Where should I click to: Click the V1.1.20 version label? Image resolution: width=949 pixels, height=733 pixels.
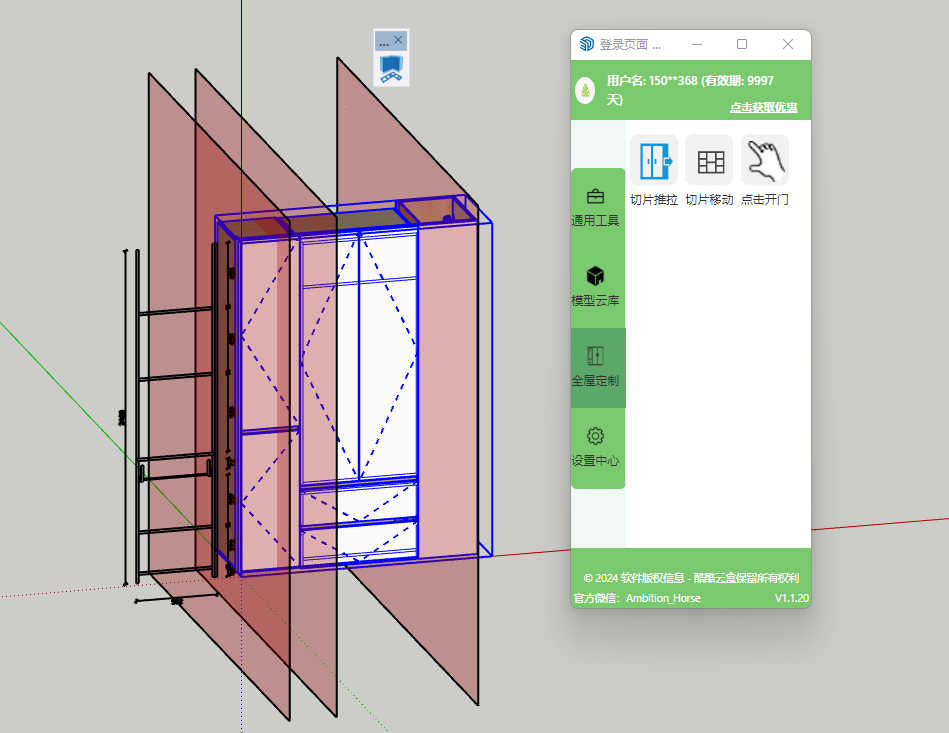click(792, 598)
